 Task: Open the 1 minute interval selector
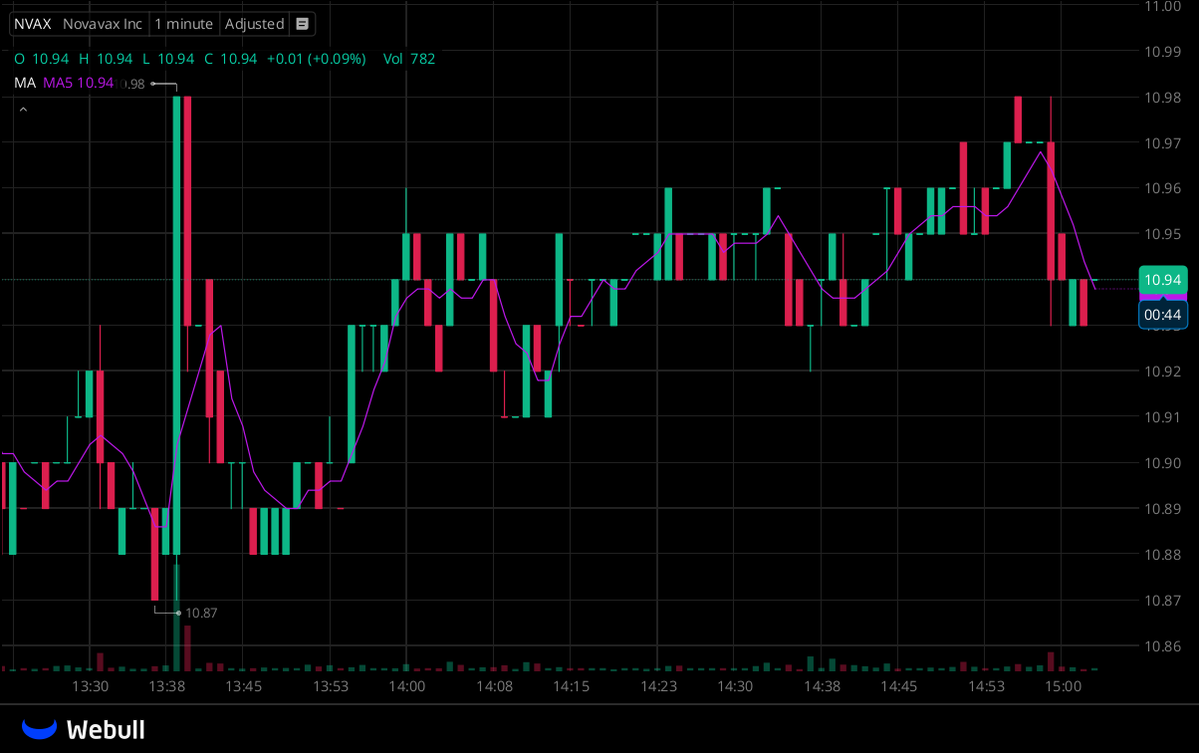pyautogui.click(x=184, y=24)
